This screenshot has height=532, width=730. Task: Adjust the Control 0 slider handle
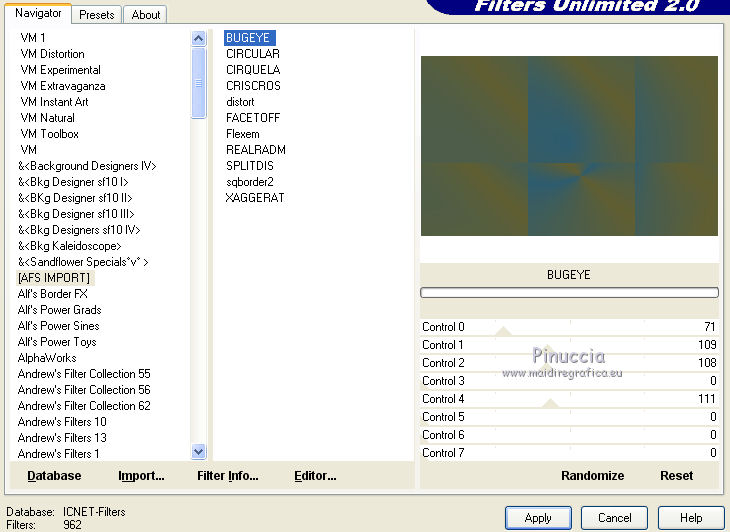tap(503, 331)
